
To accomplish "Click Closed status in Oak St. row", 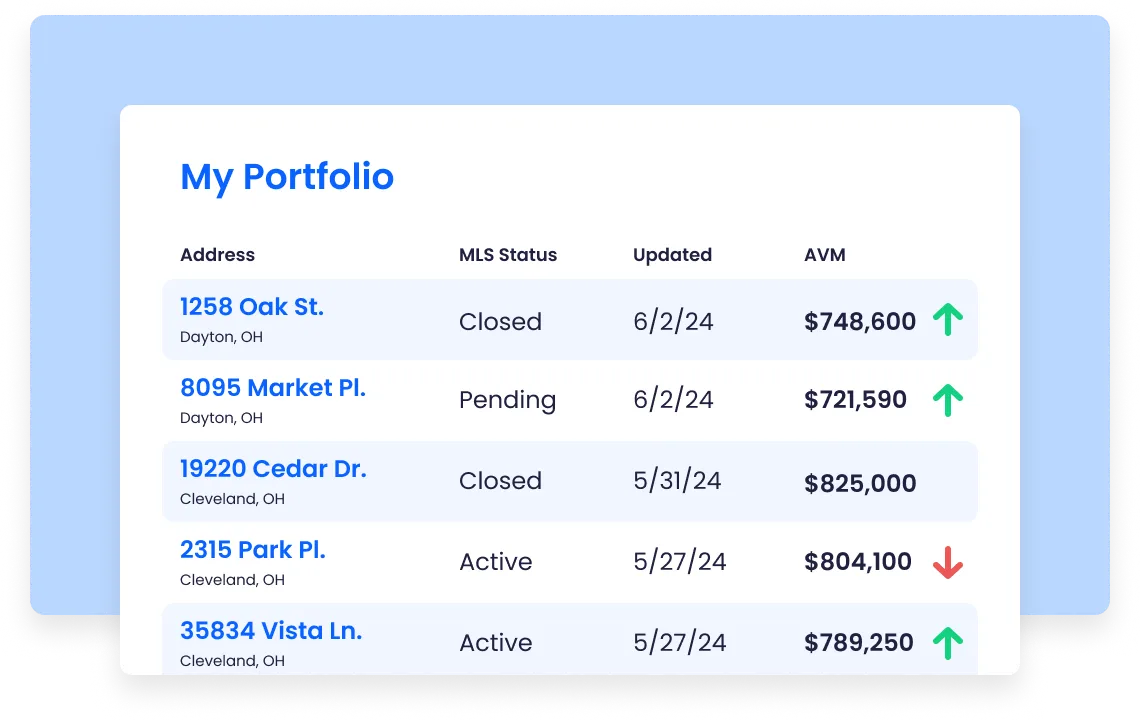I will point(500,321).
